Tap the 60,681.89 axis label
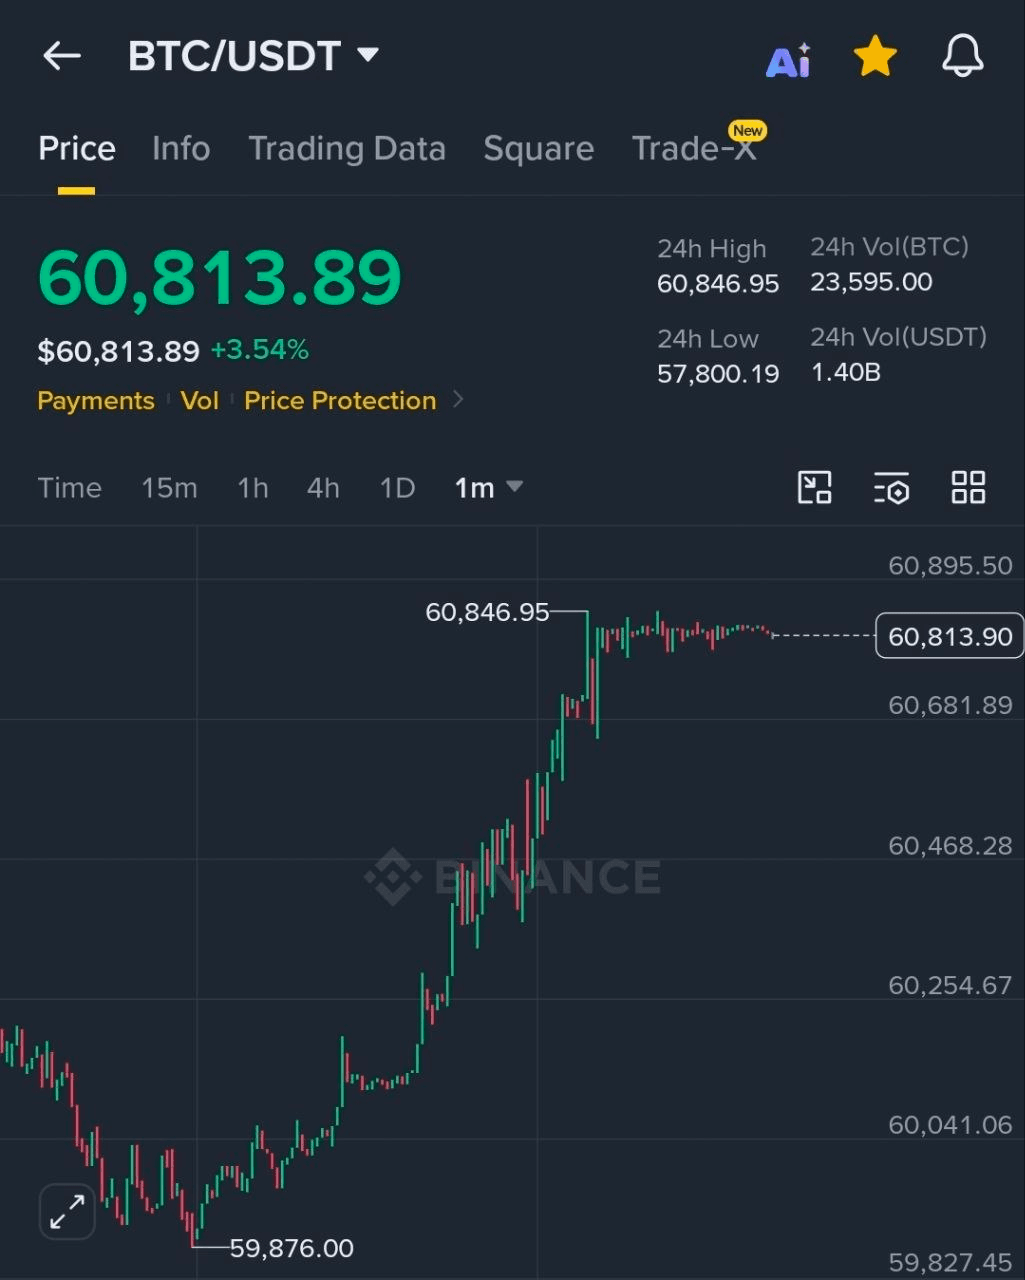The width and height of the screenshot is (1025, 1280). click(x=950, y=705)
